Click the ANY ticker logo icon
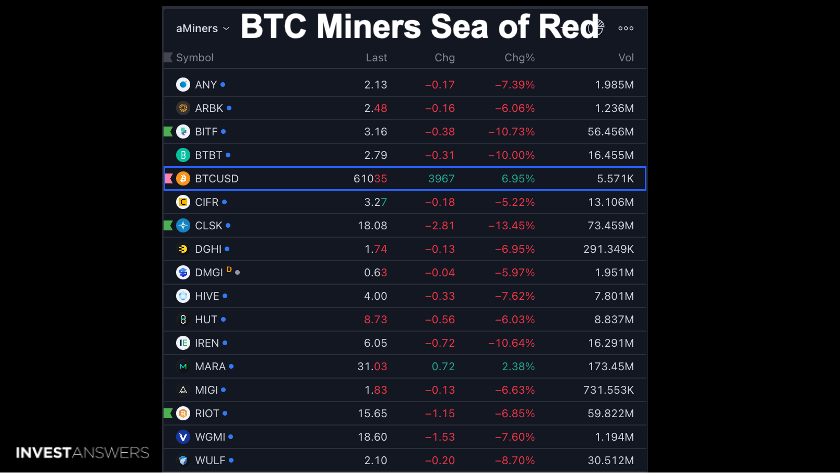The width and height of the screenshot is (840, 473). click(x=183, y=85)
